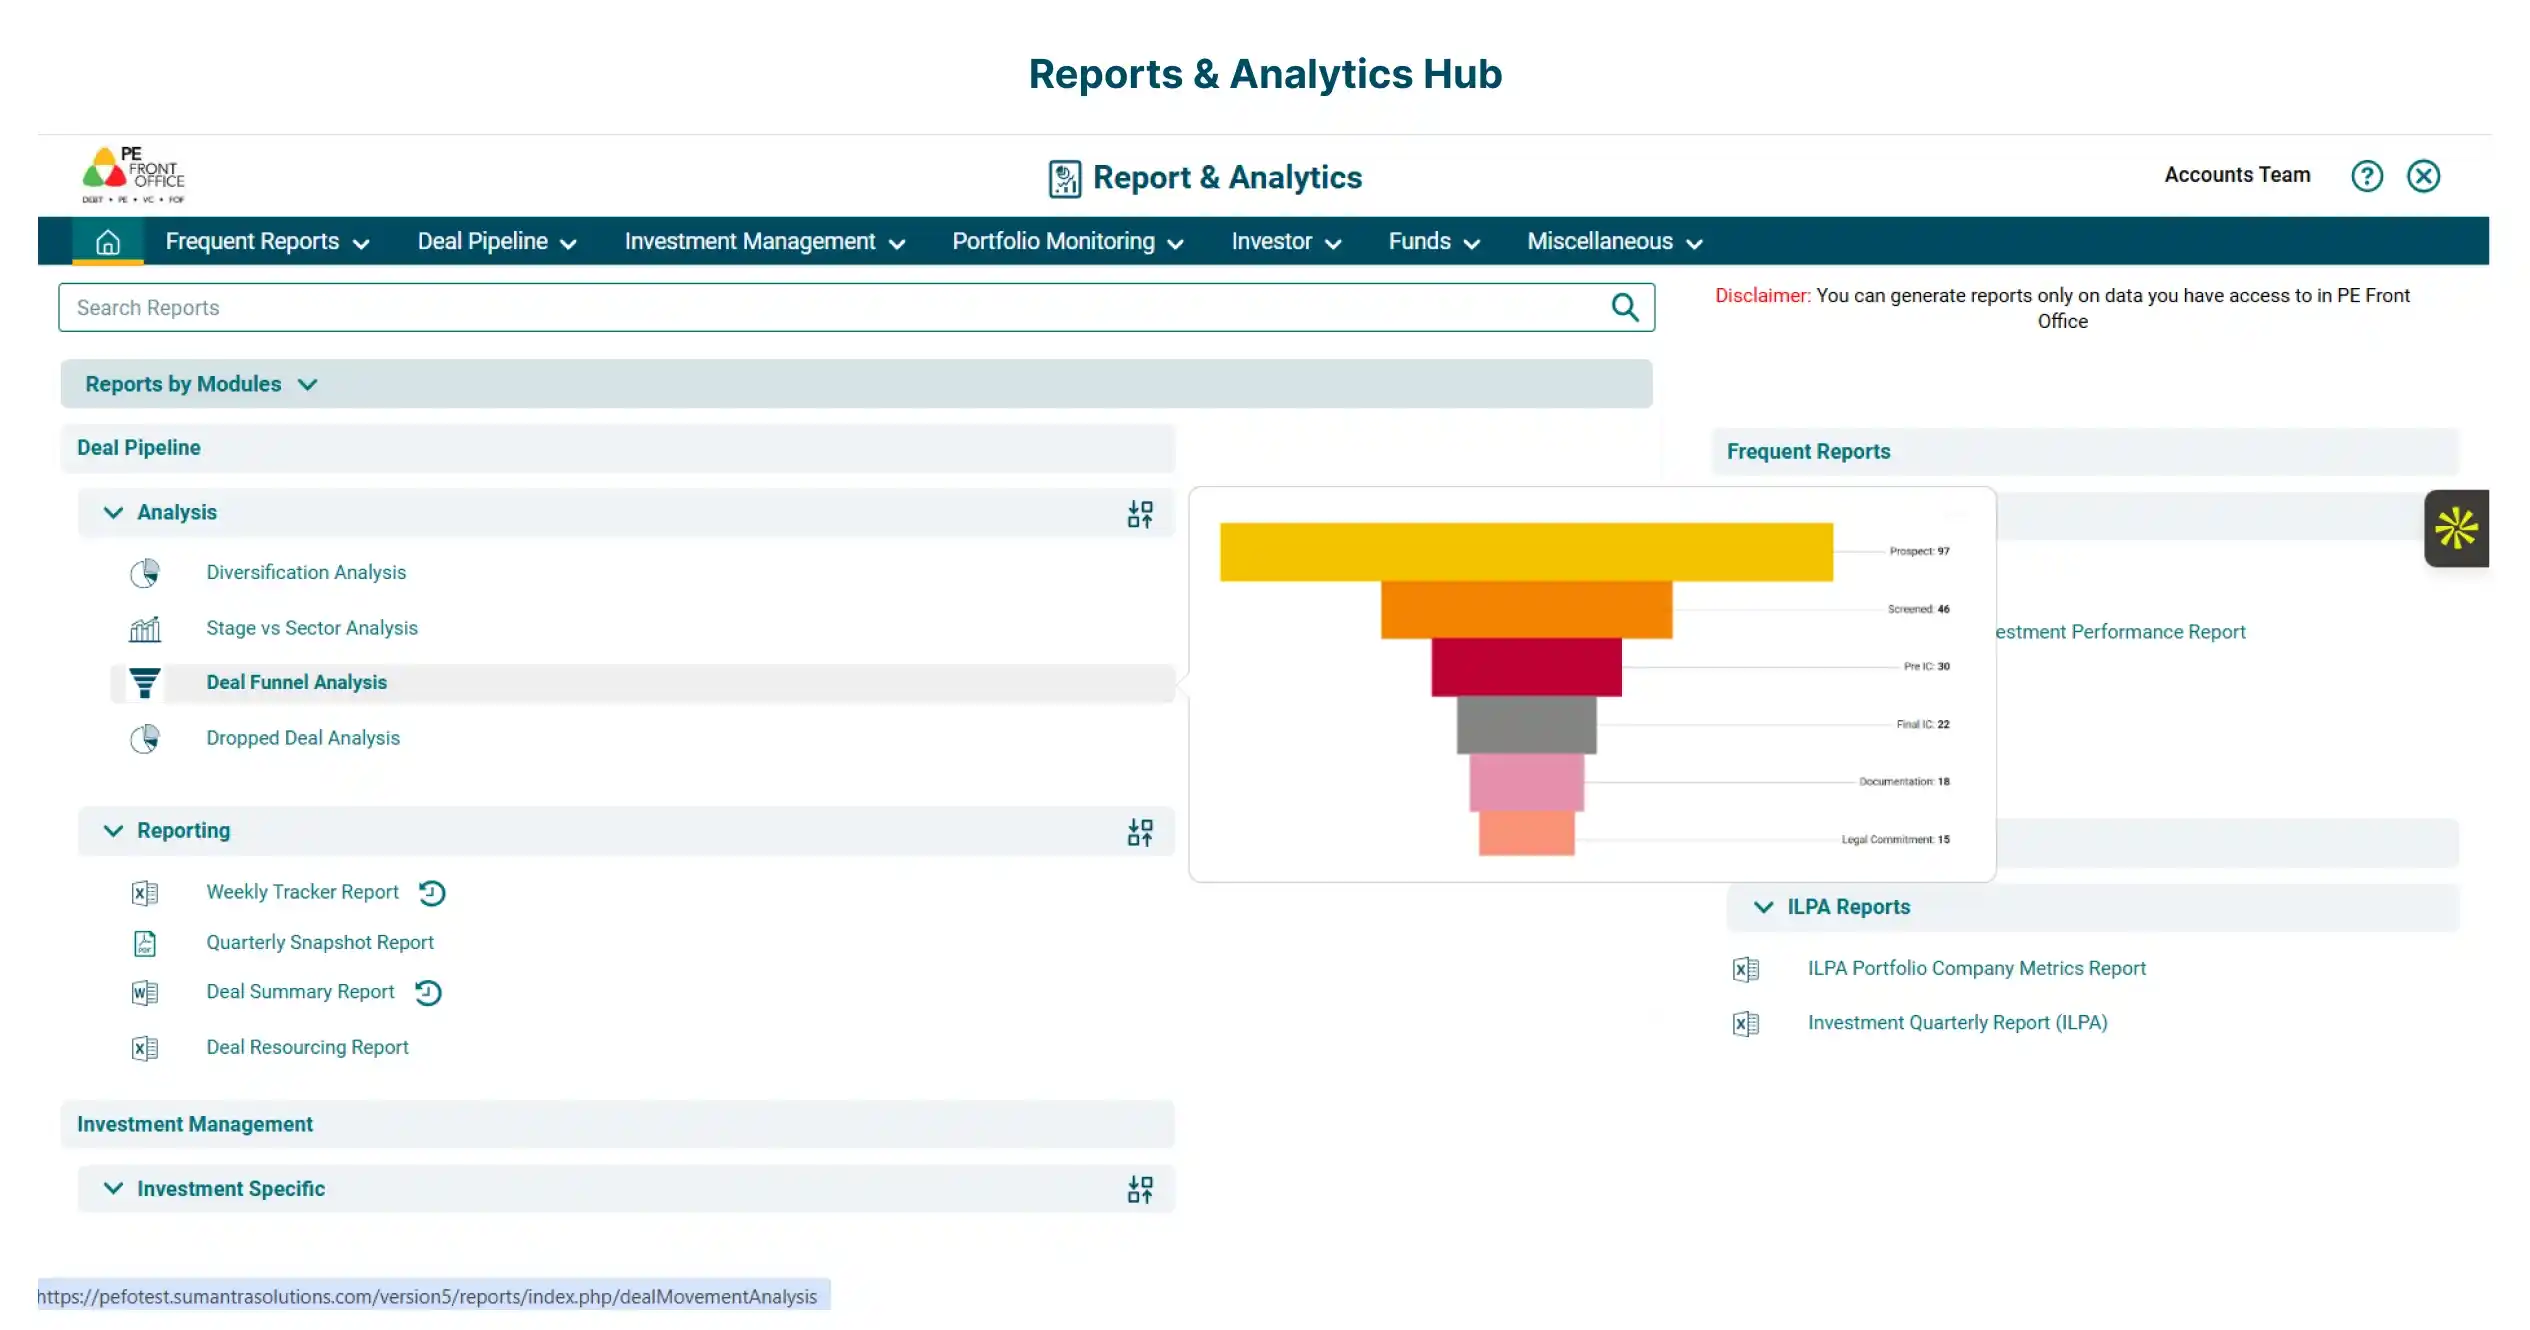2530x1330 pixels.
Task: Go to the Home icon tab
Action: coord(108,242)
